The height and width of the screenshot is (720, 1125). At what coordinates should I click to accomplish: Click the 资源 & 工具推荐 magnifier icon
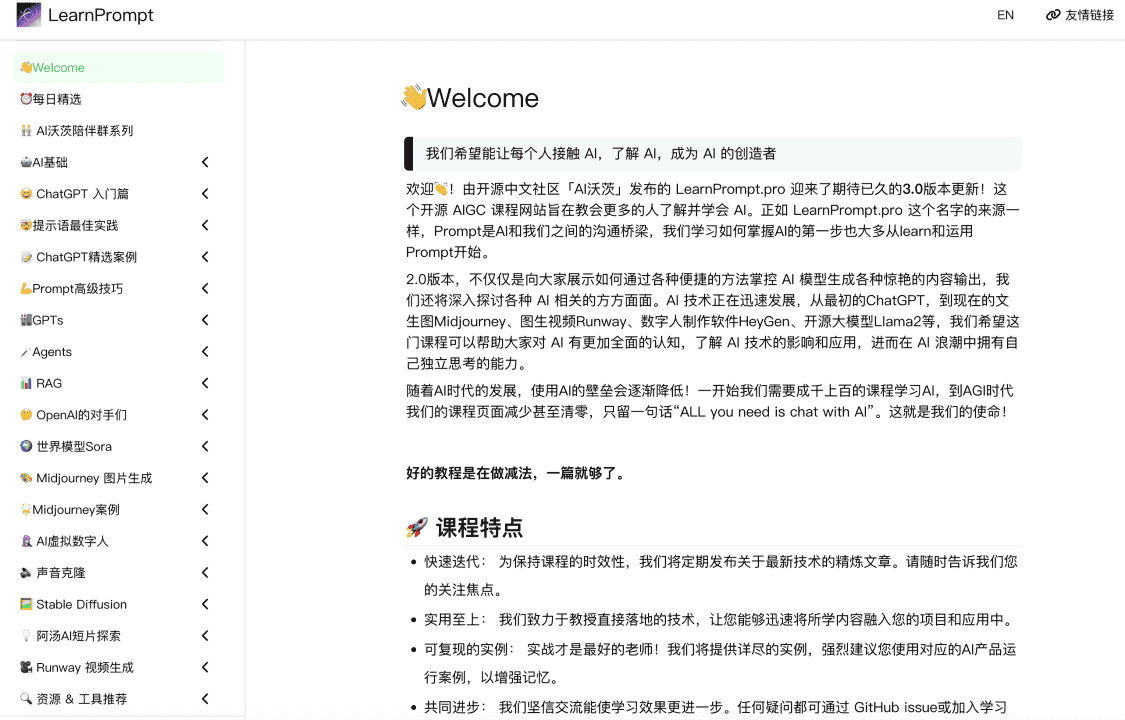(x=27, y=698)
